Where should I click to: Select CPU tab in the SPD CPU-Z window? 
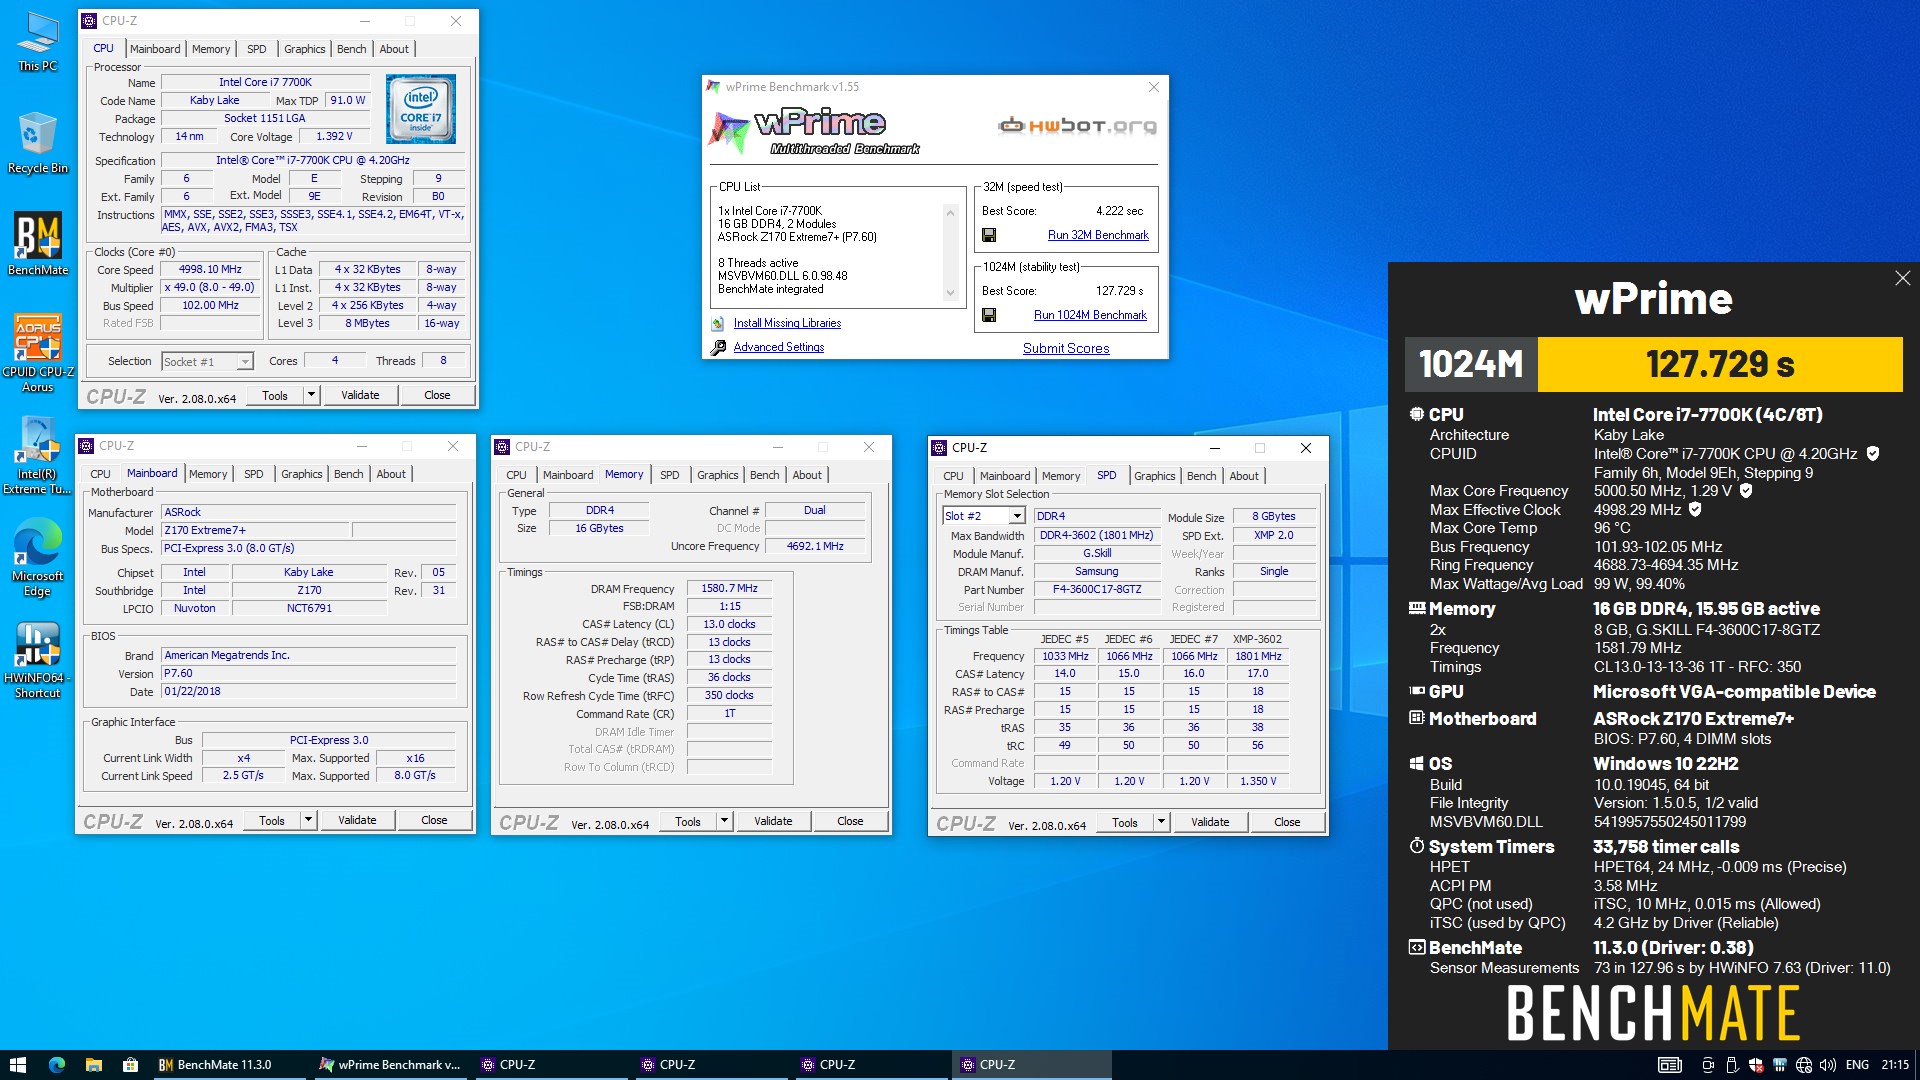[953, 476]
